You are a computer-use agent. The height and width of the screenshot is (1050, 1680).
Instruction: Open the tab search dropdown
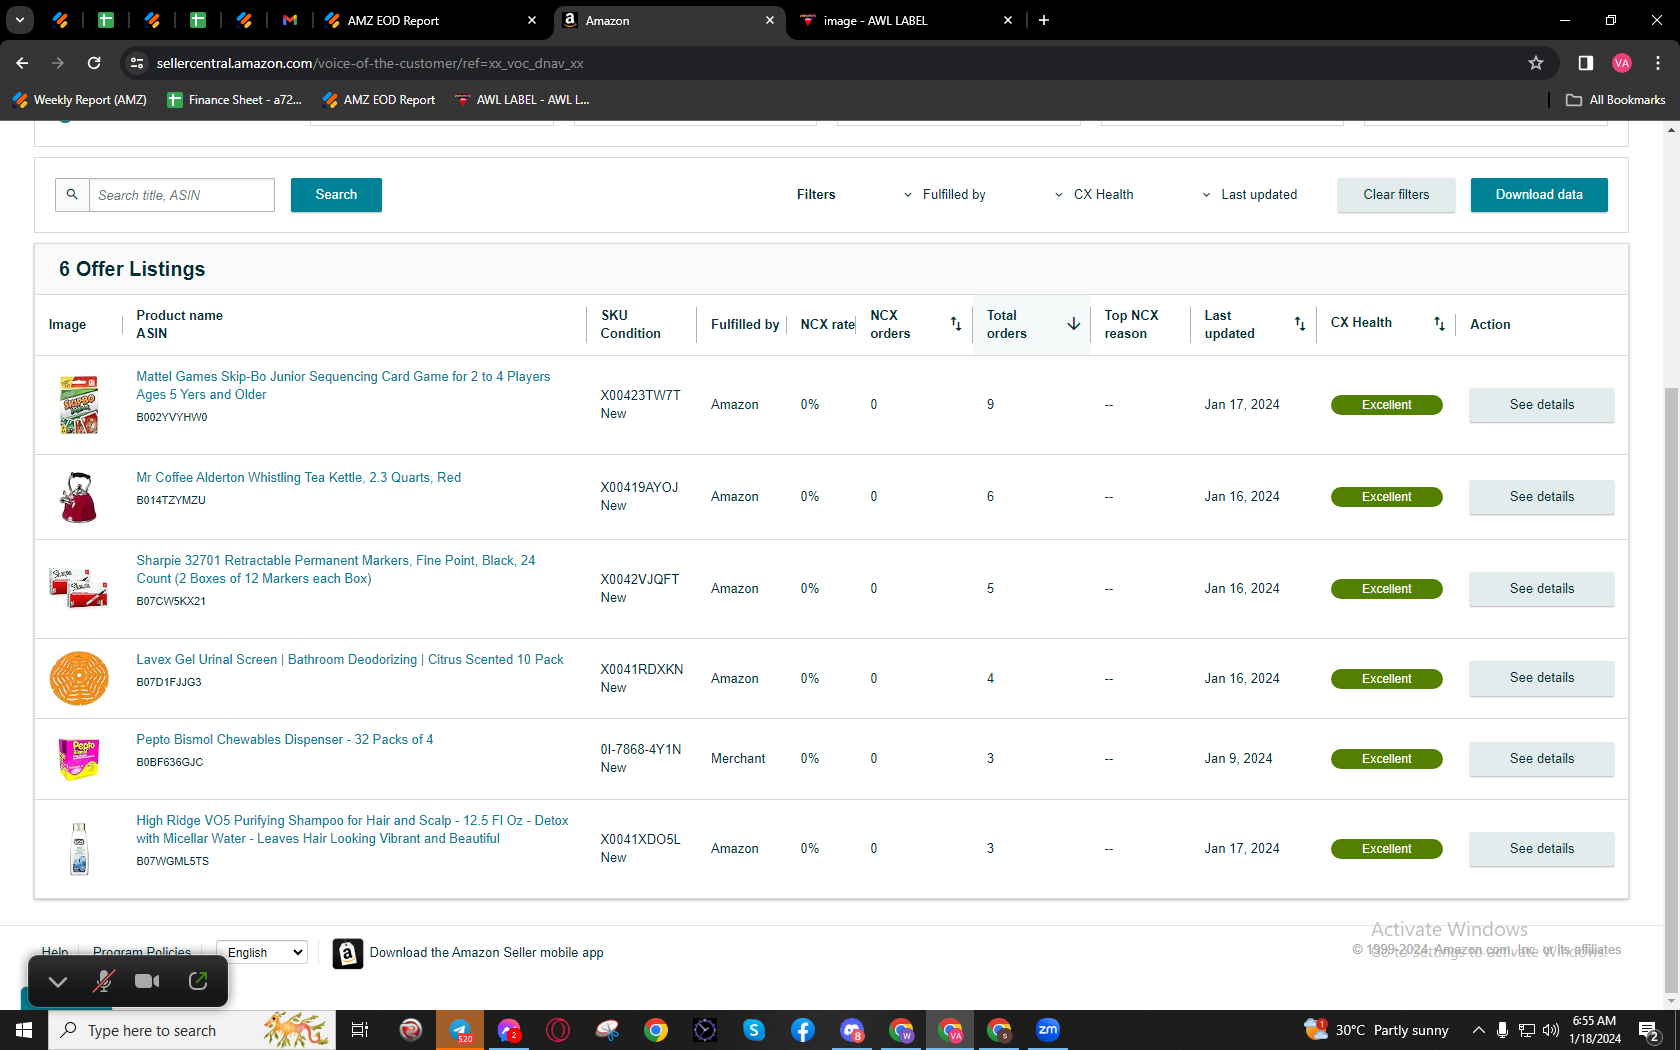20,20
